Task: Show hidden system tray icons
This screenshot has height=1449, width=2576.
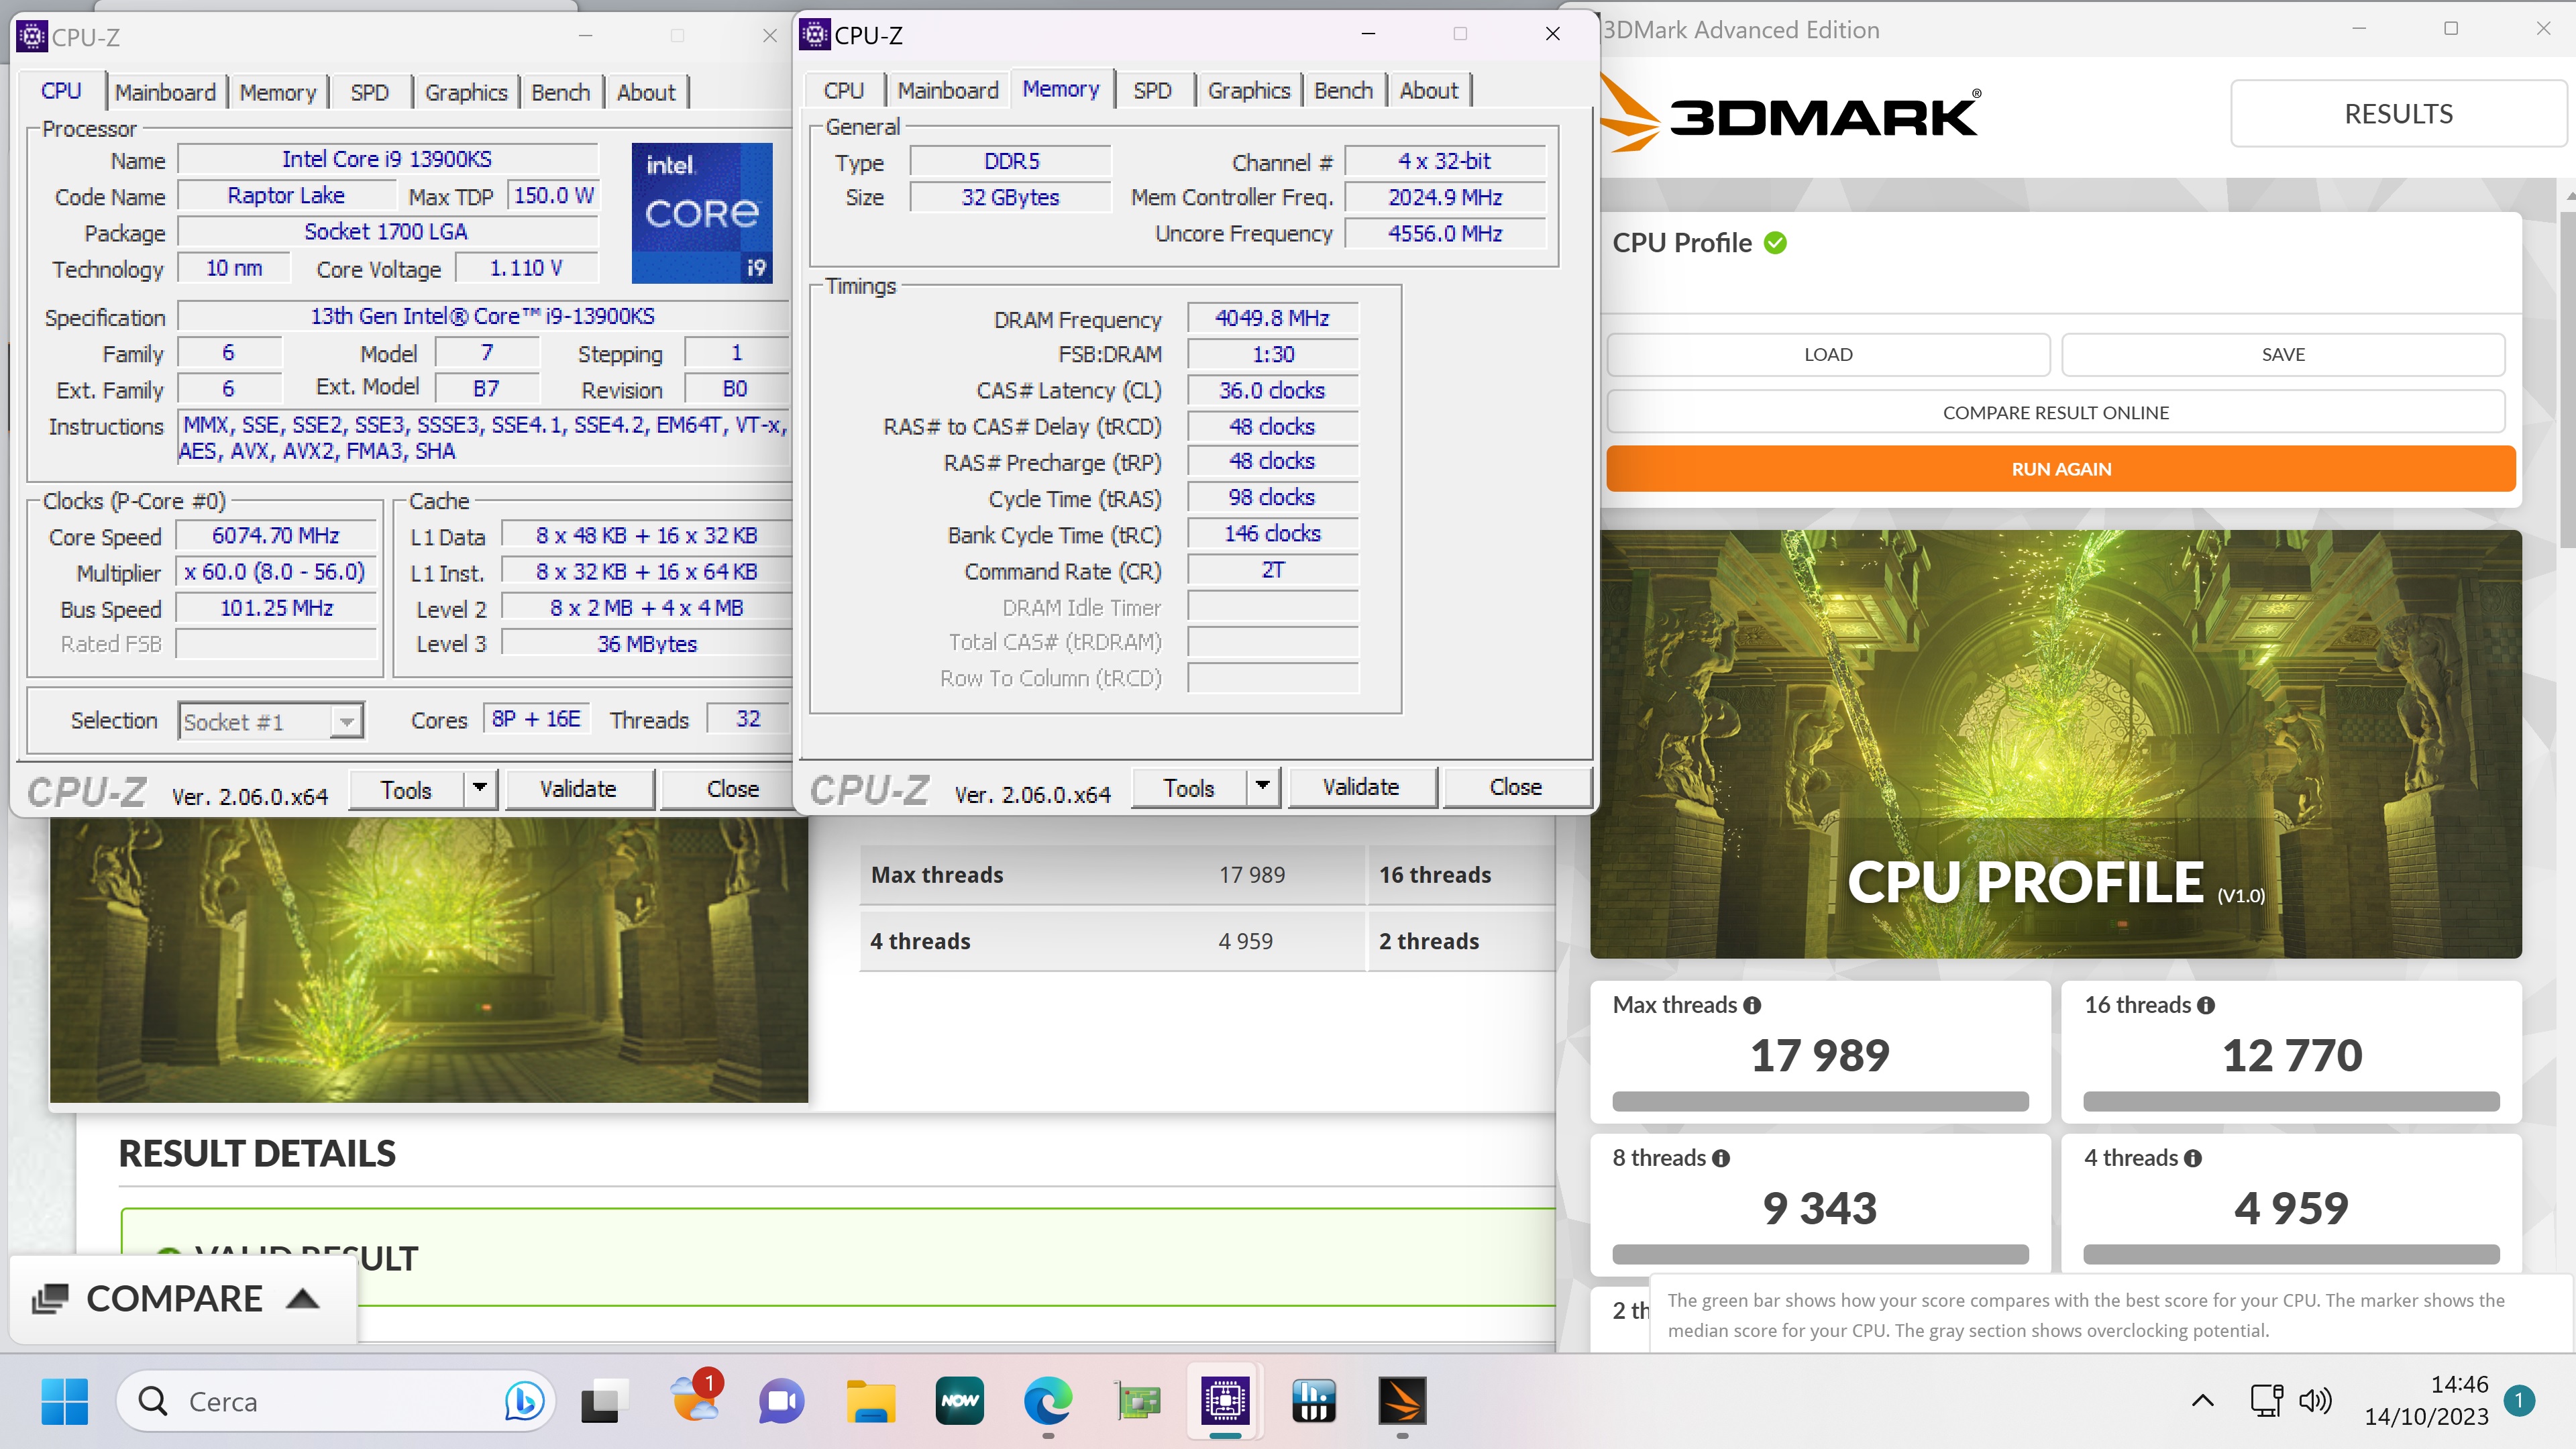Action: pyautogui.click(x=2203, y=1401)
